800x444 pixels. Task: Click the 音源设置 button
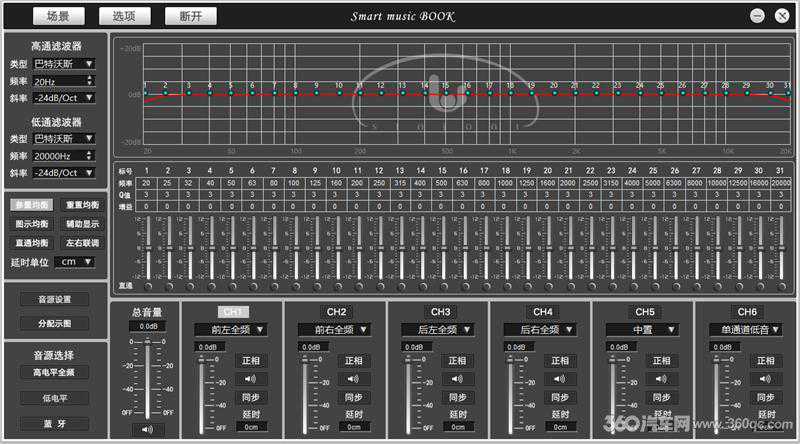(54, 299)
